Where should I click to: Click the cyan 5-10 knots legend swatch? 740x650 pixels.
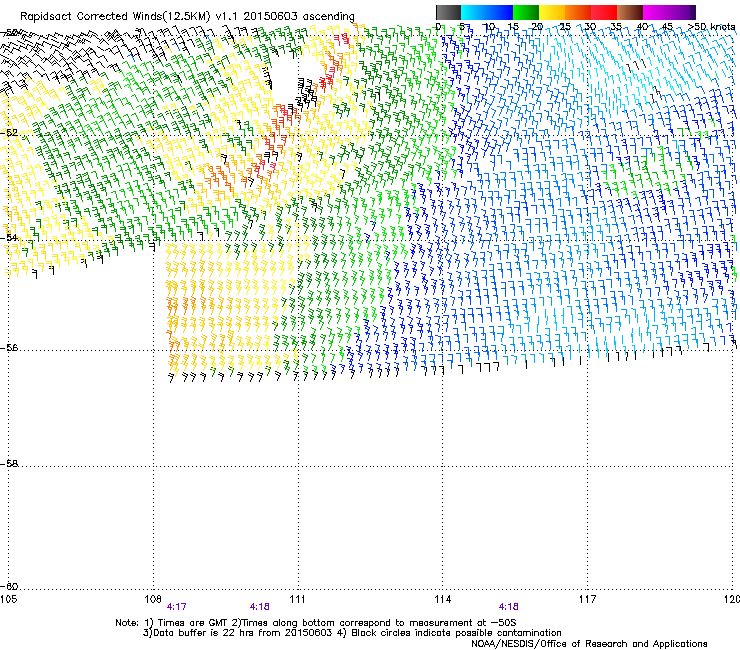474,12
